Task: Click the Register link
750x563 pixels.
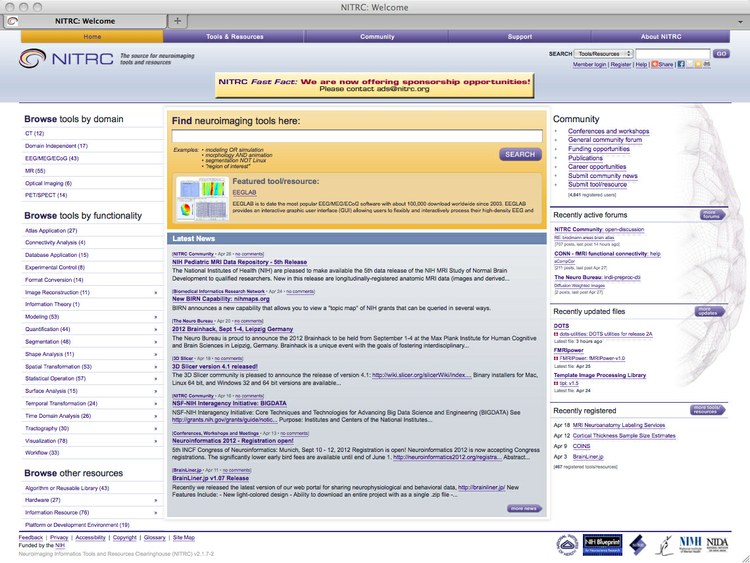Action: [x=620, y=65]
